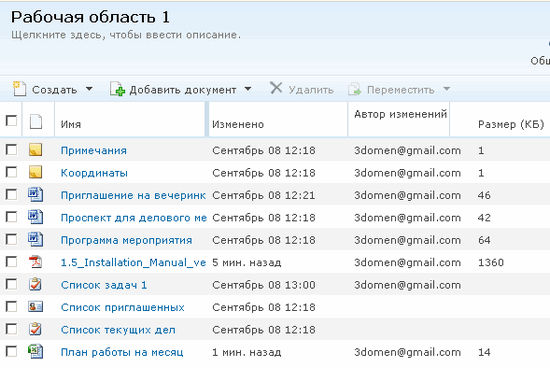Click the column divider after Имя header
The image size is (550, 368).
pyautogui.click(x=207, y=119)
